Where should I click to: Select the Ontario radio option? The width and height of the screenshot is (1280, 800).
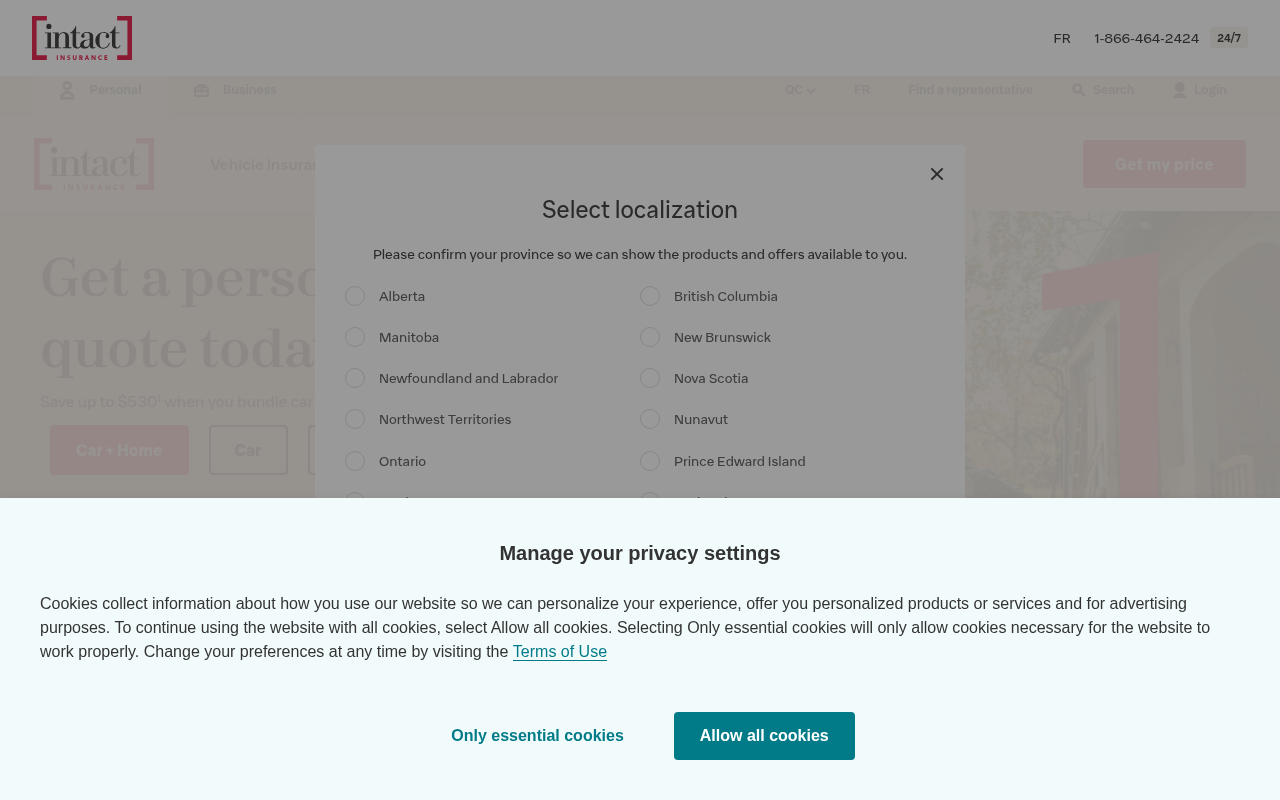click(355, 461)
